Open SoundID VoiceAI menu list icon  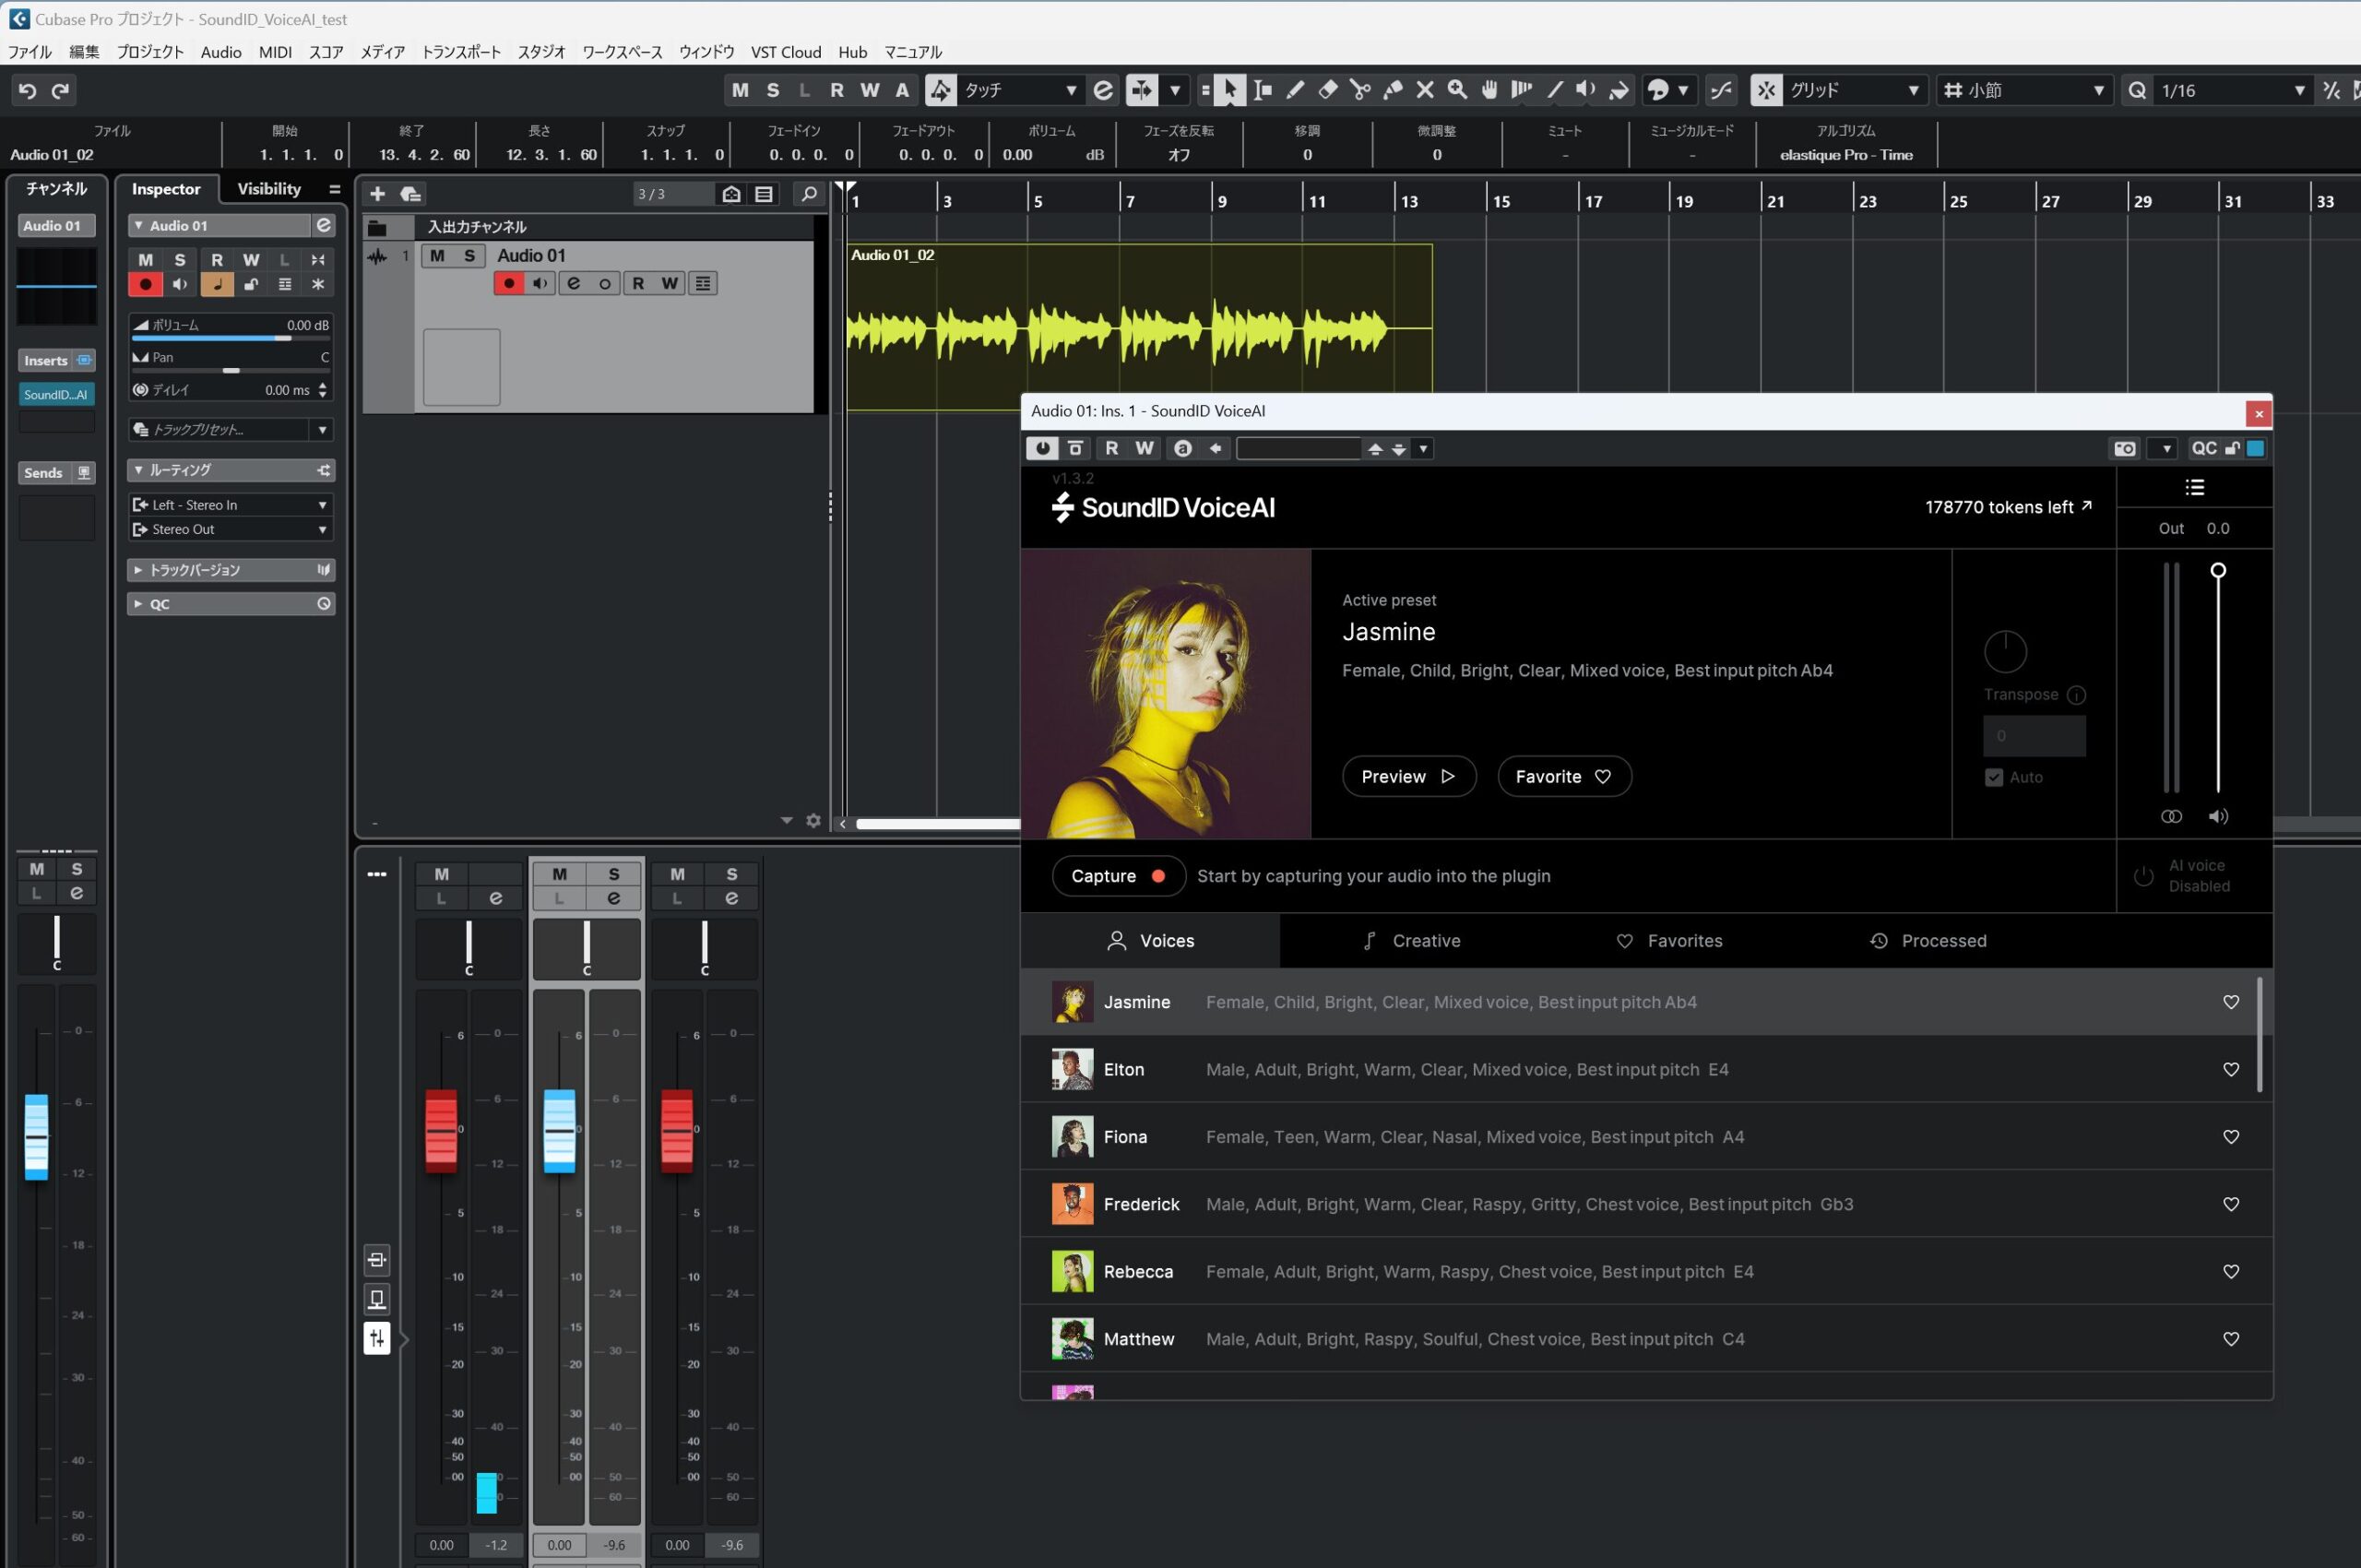[x=2194, y=487]
